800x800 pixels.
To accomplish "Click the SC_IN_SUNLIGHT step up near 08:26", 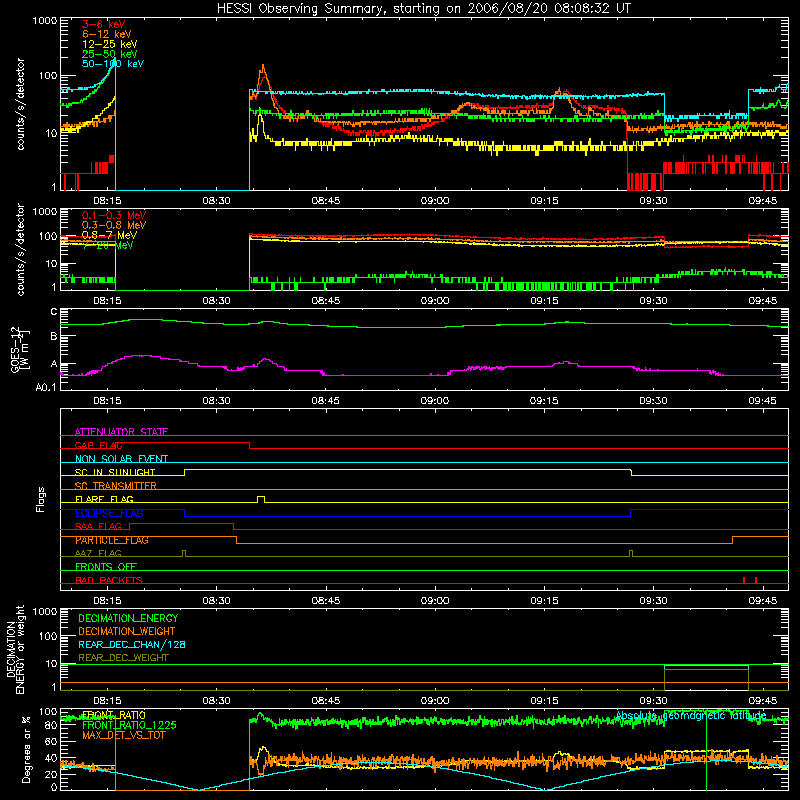I will [184, 472].
